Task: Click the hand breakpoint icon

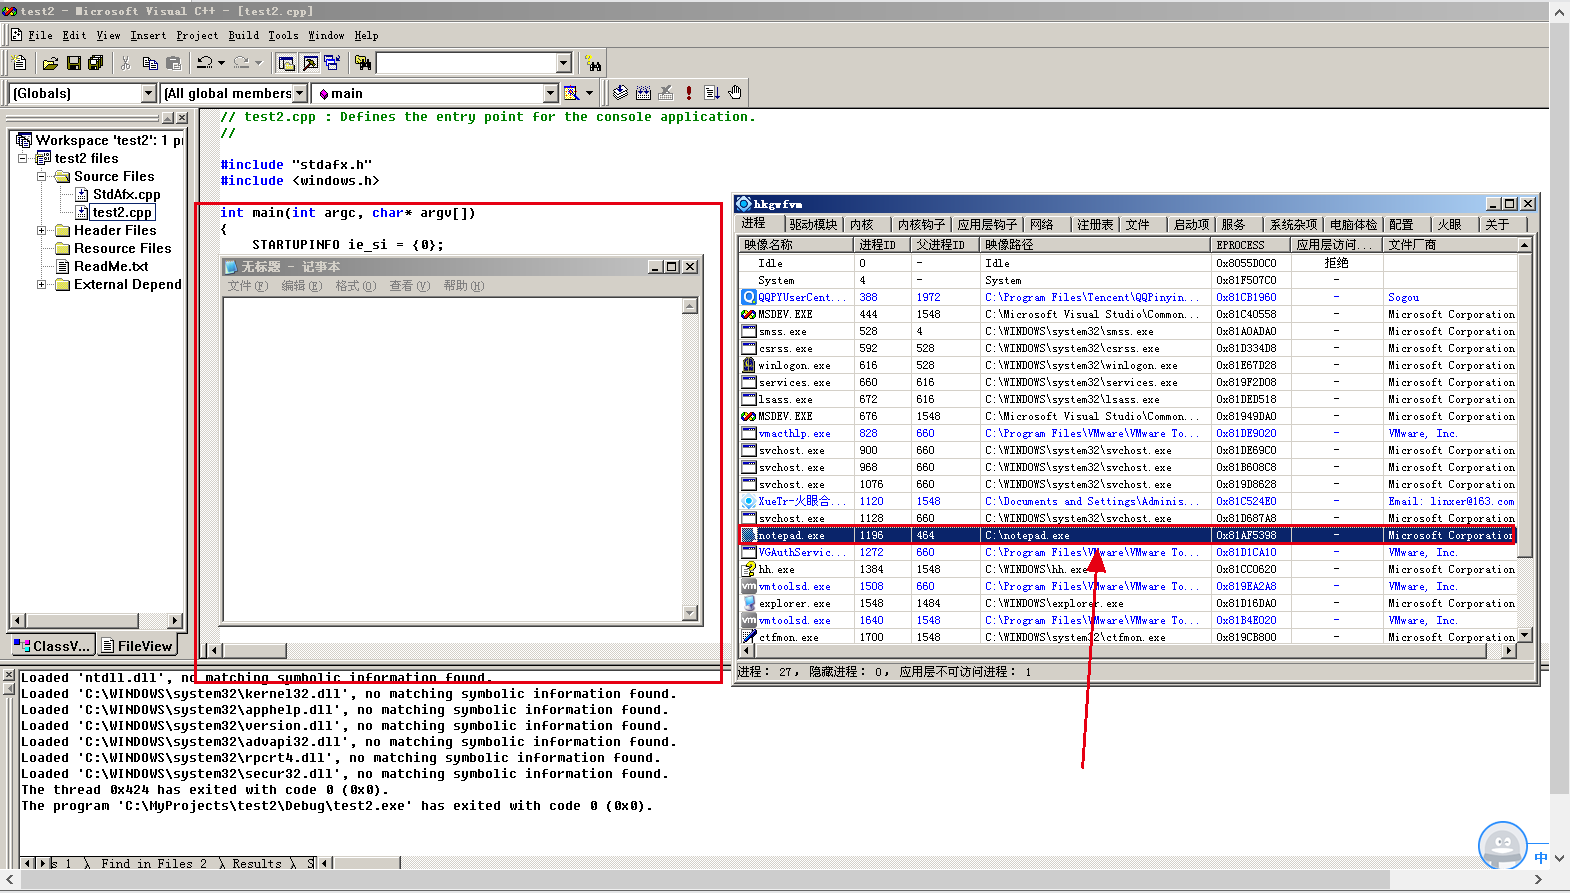Action: 735,93
